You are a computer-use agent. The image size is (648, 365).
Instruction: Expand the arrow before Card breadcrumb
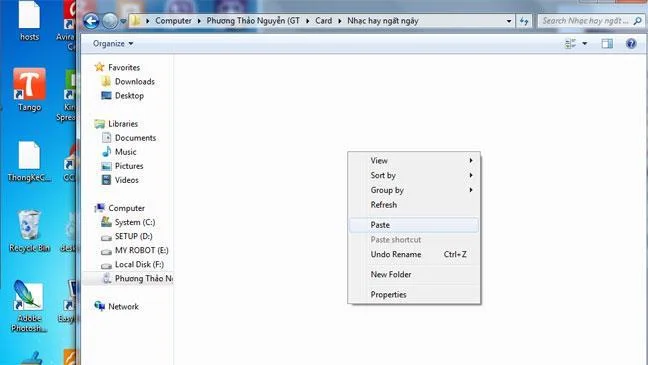point(307,21)
